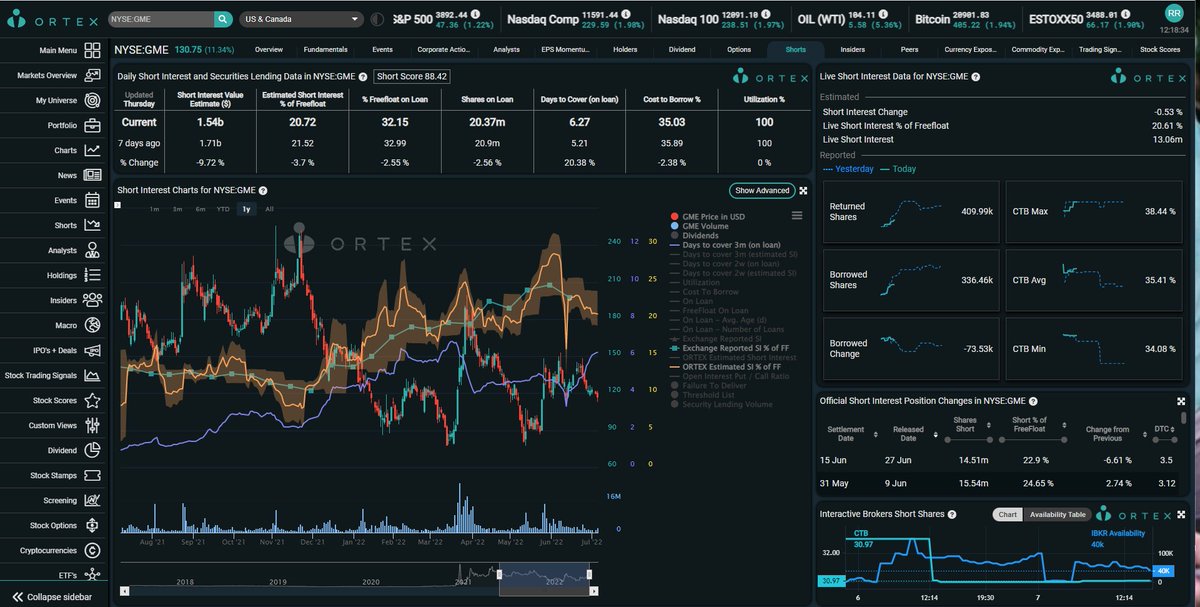
Task: Select the All chart range button
Action: point(269,209)
